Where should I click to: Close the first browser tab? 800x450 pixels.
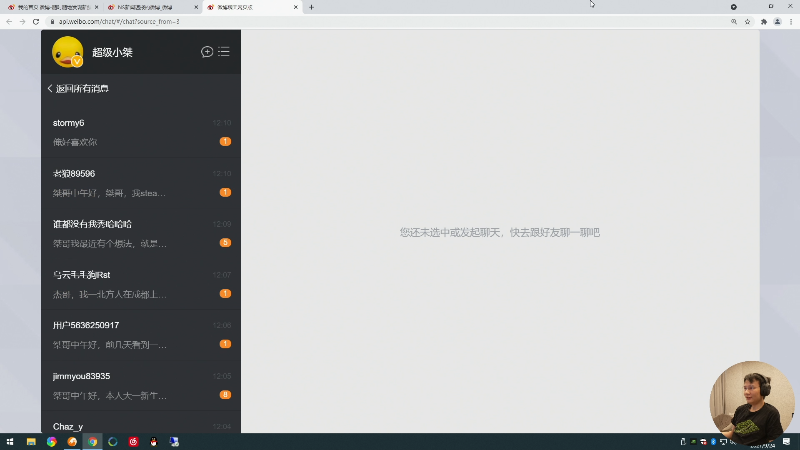point(96,7)
